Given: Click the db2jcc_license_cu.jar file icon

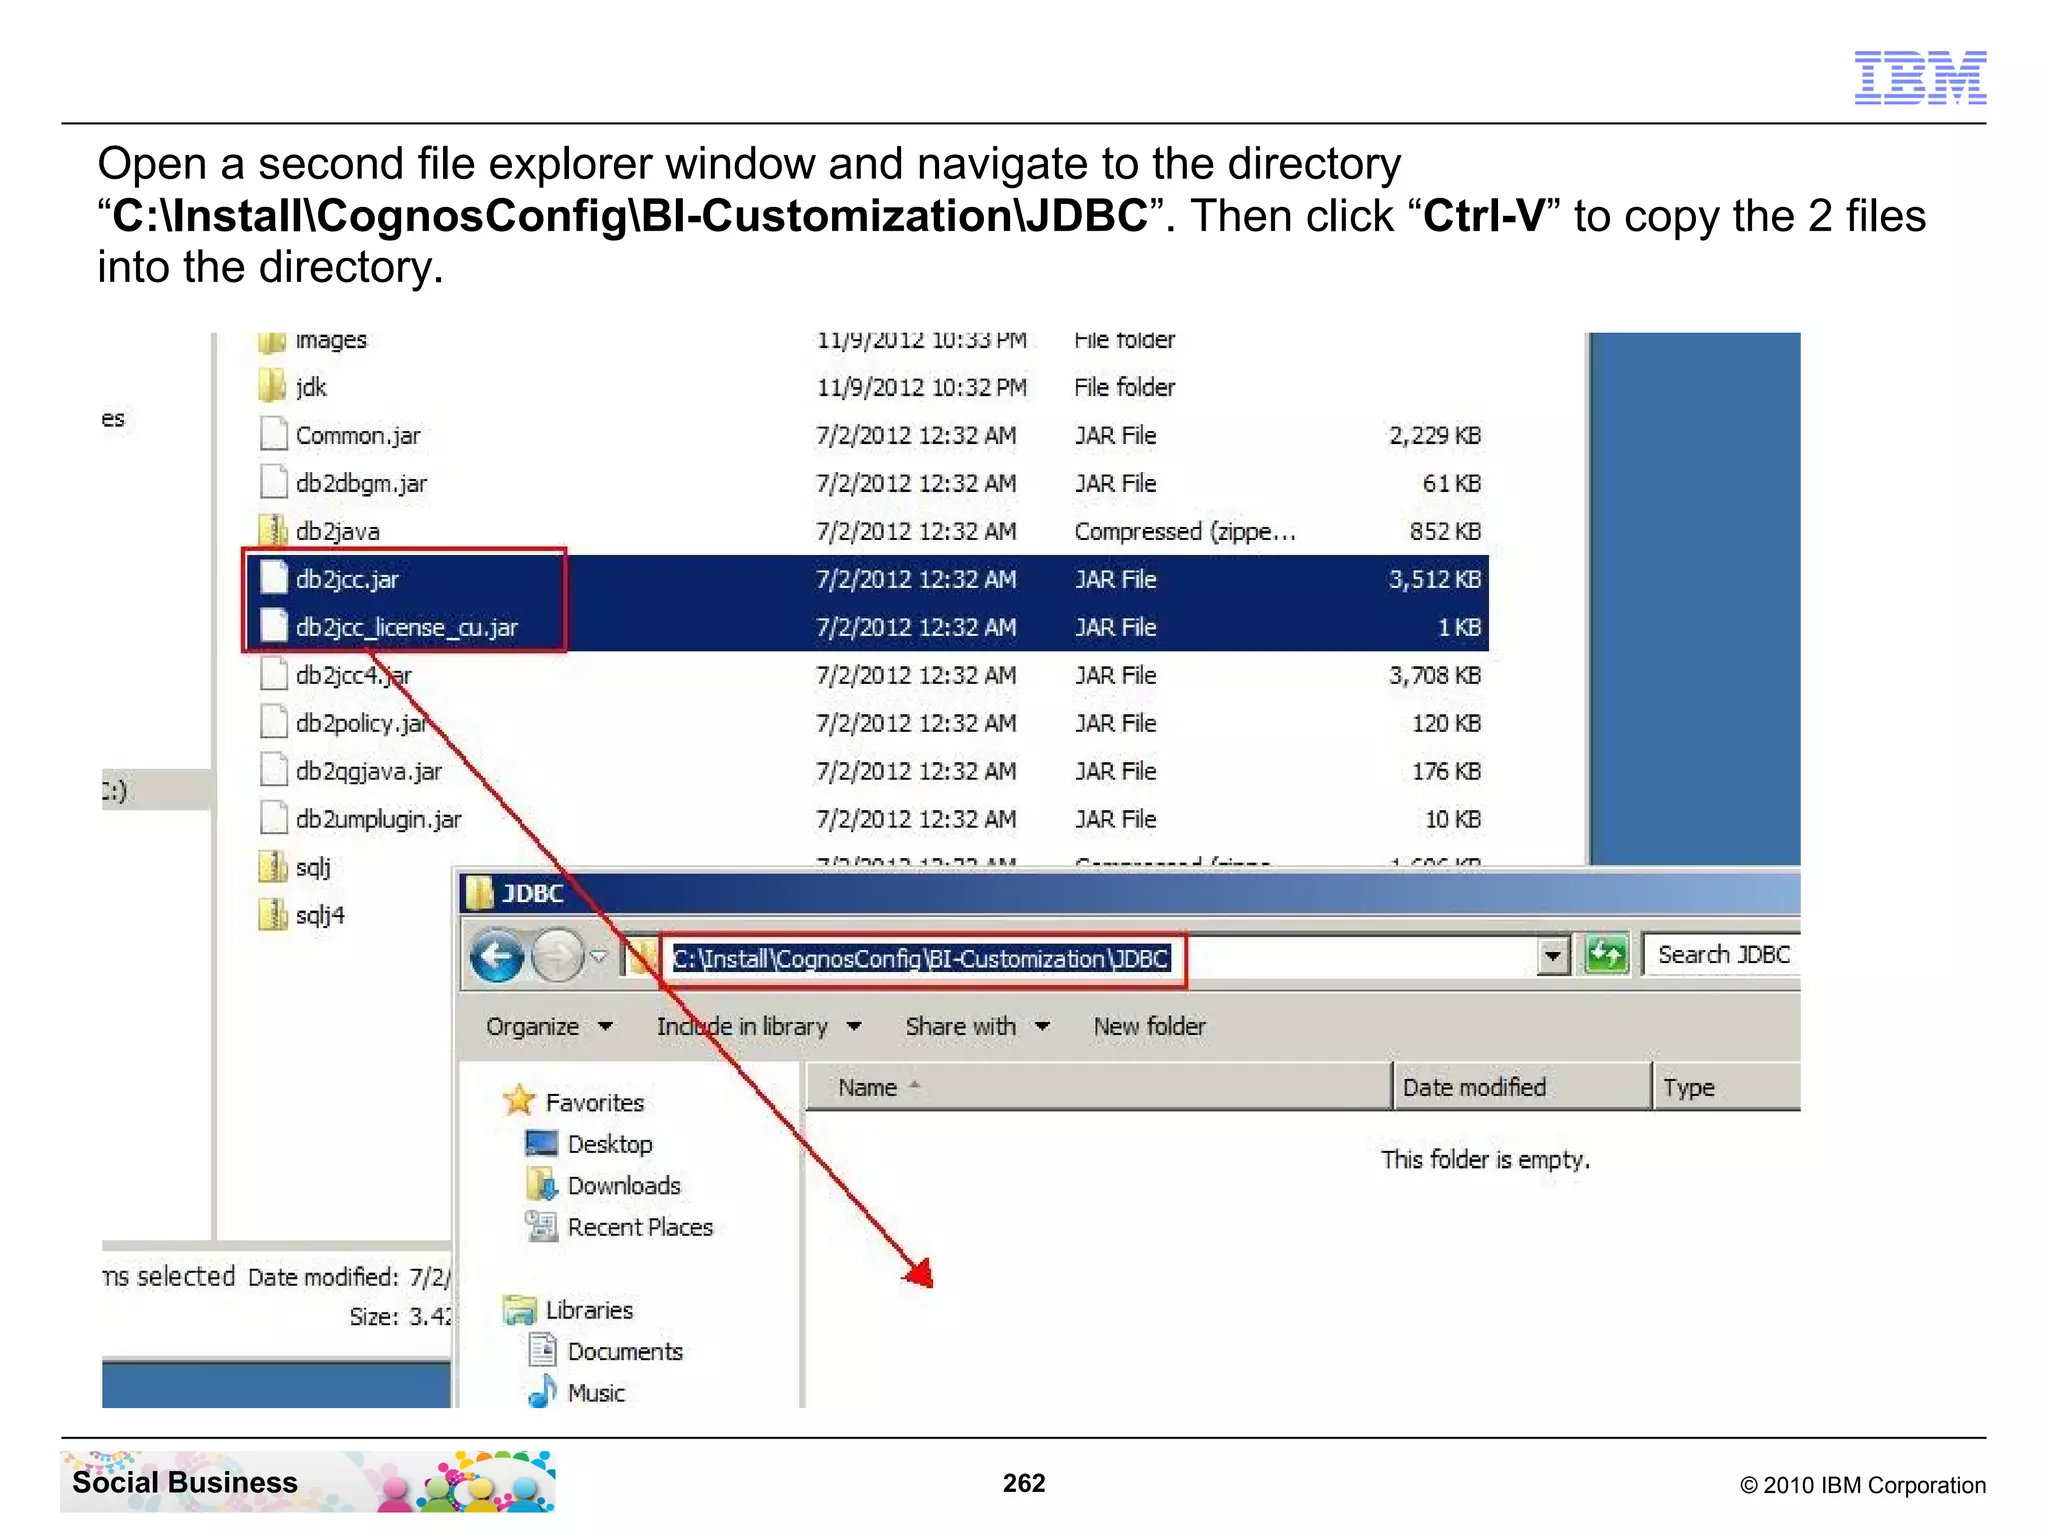Looking at the screenshot, I should click(x=273, y=626).
